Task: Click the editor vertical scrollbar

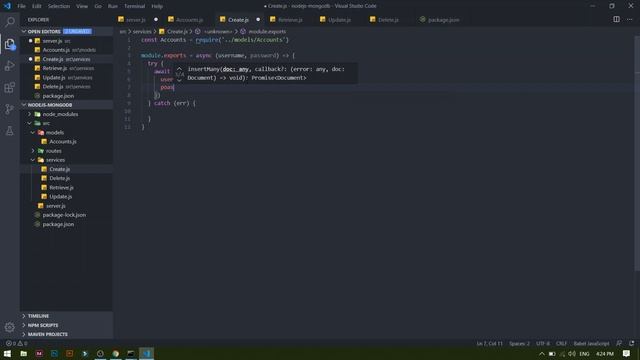Action: 637,153
